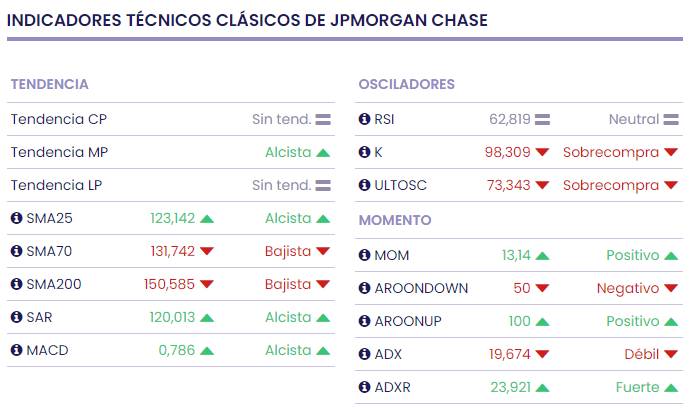The image size is (692, 412).
Task: Click the MOMENTO section heading
Action: point(395,220)
